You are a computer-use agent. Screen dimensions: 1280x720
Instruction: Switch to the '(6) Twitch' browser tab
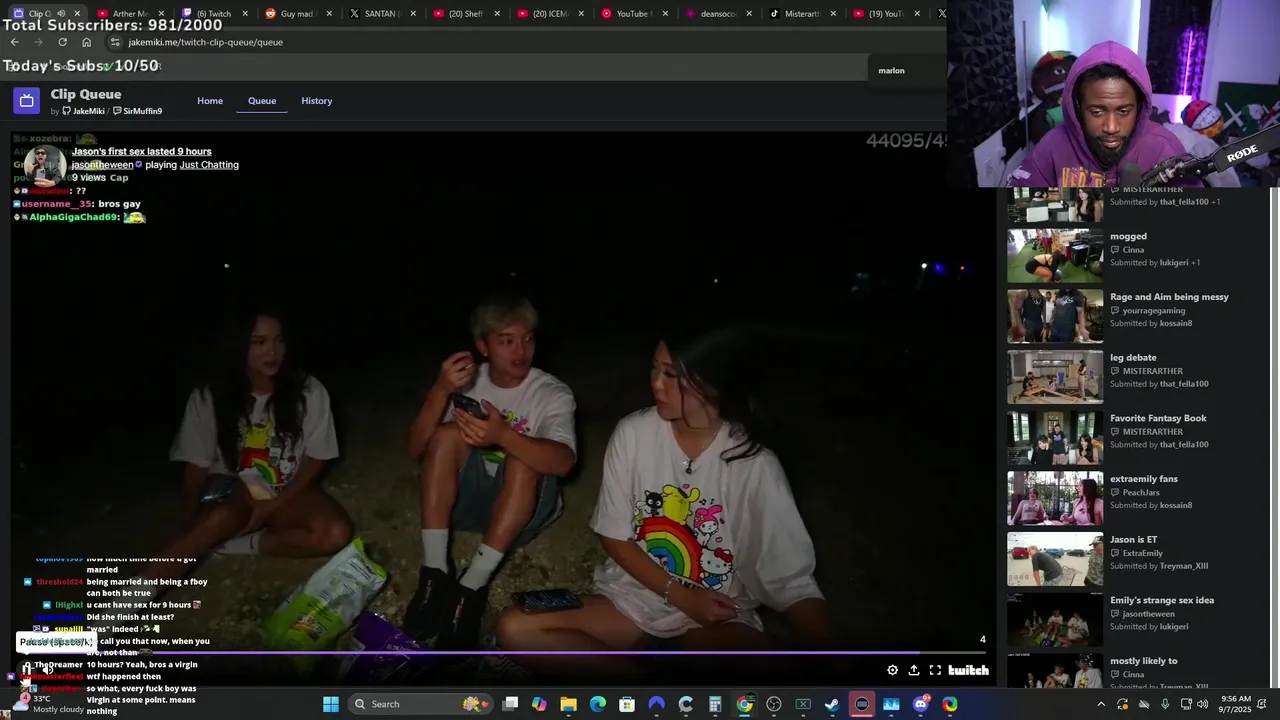[214, 14]
